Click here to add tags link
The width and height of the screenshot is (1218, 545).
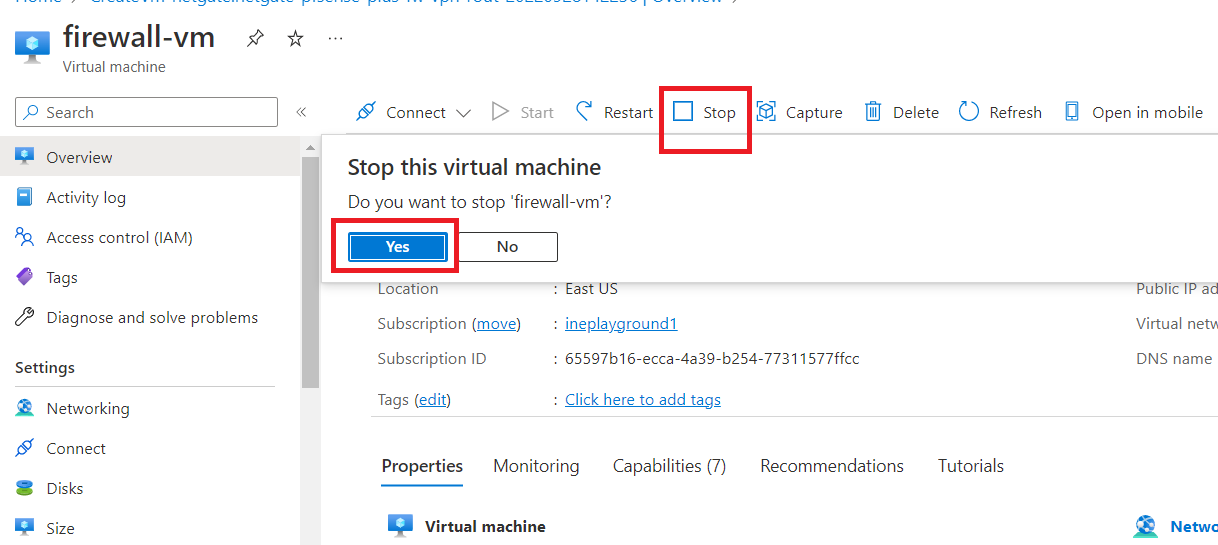coord(642,400)
